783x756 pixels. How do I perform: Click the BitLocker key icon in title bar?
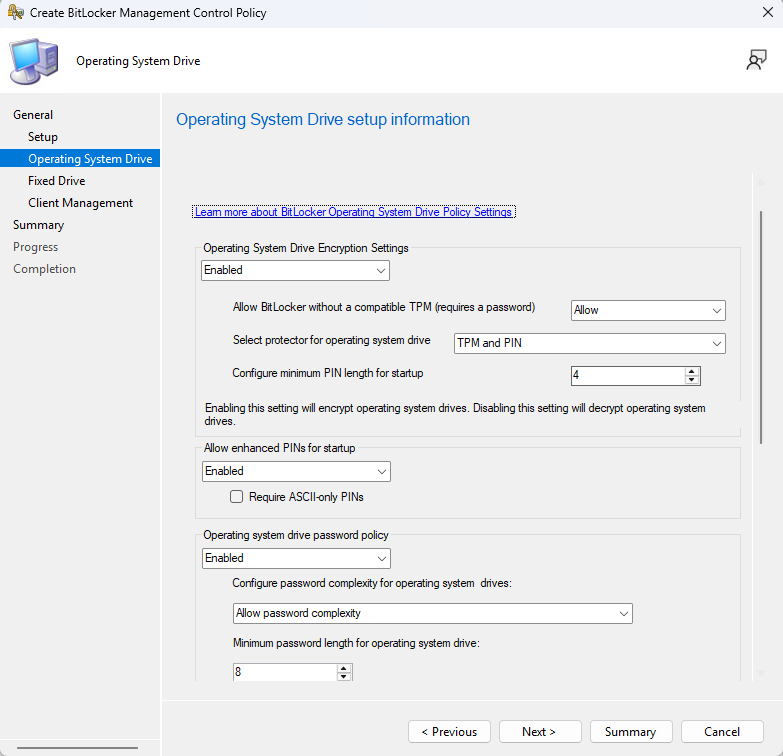(15, 12)
